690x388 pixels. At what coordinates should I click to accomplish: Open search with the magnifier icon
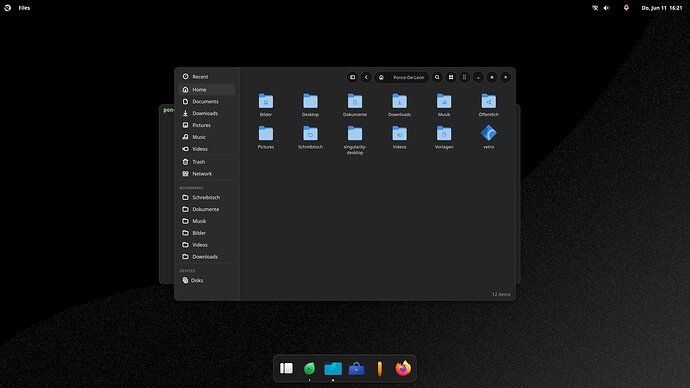437,77
